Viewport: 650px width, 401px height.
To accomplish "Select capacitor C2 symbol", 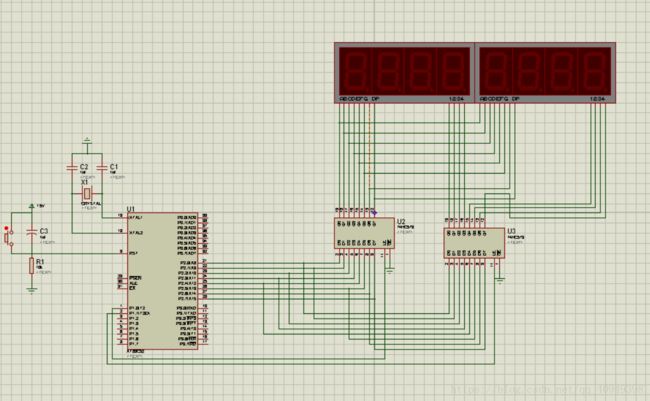I will pos(72,168).
